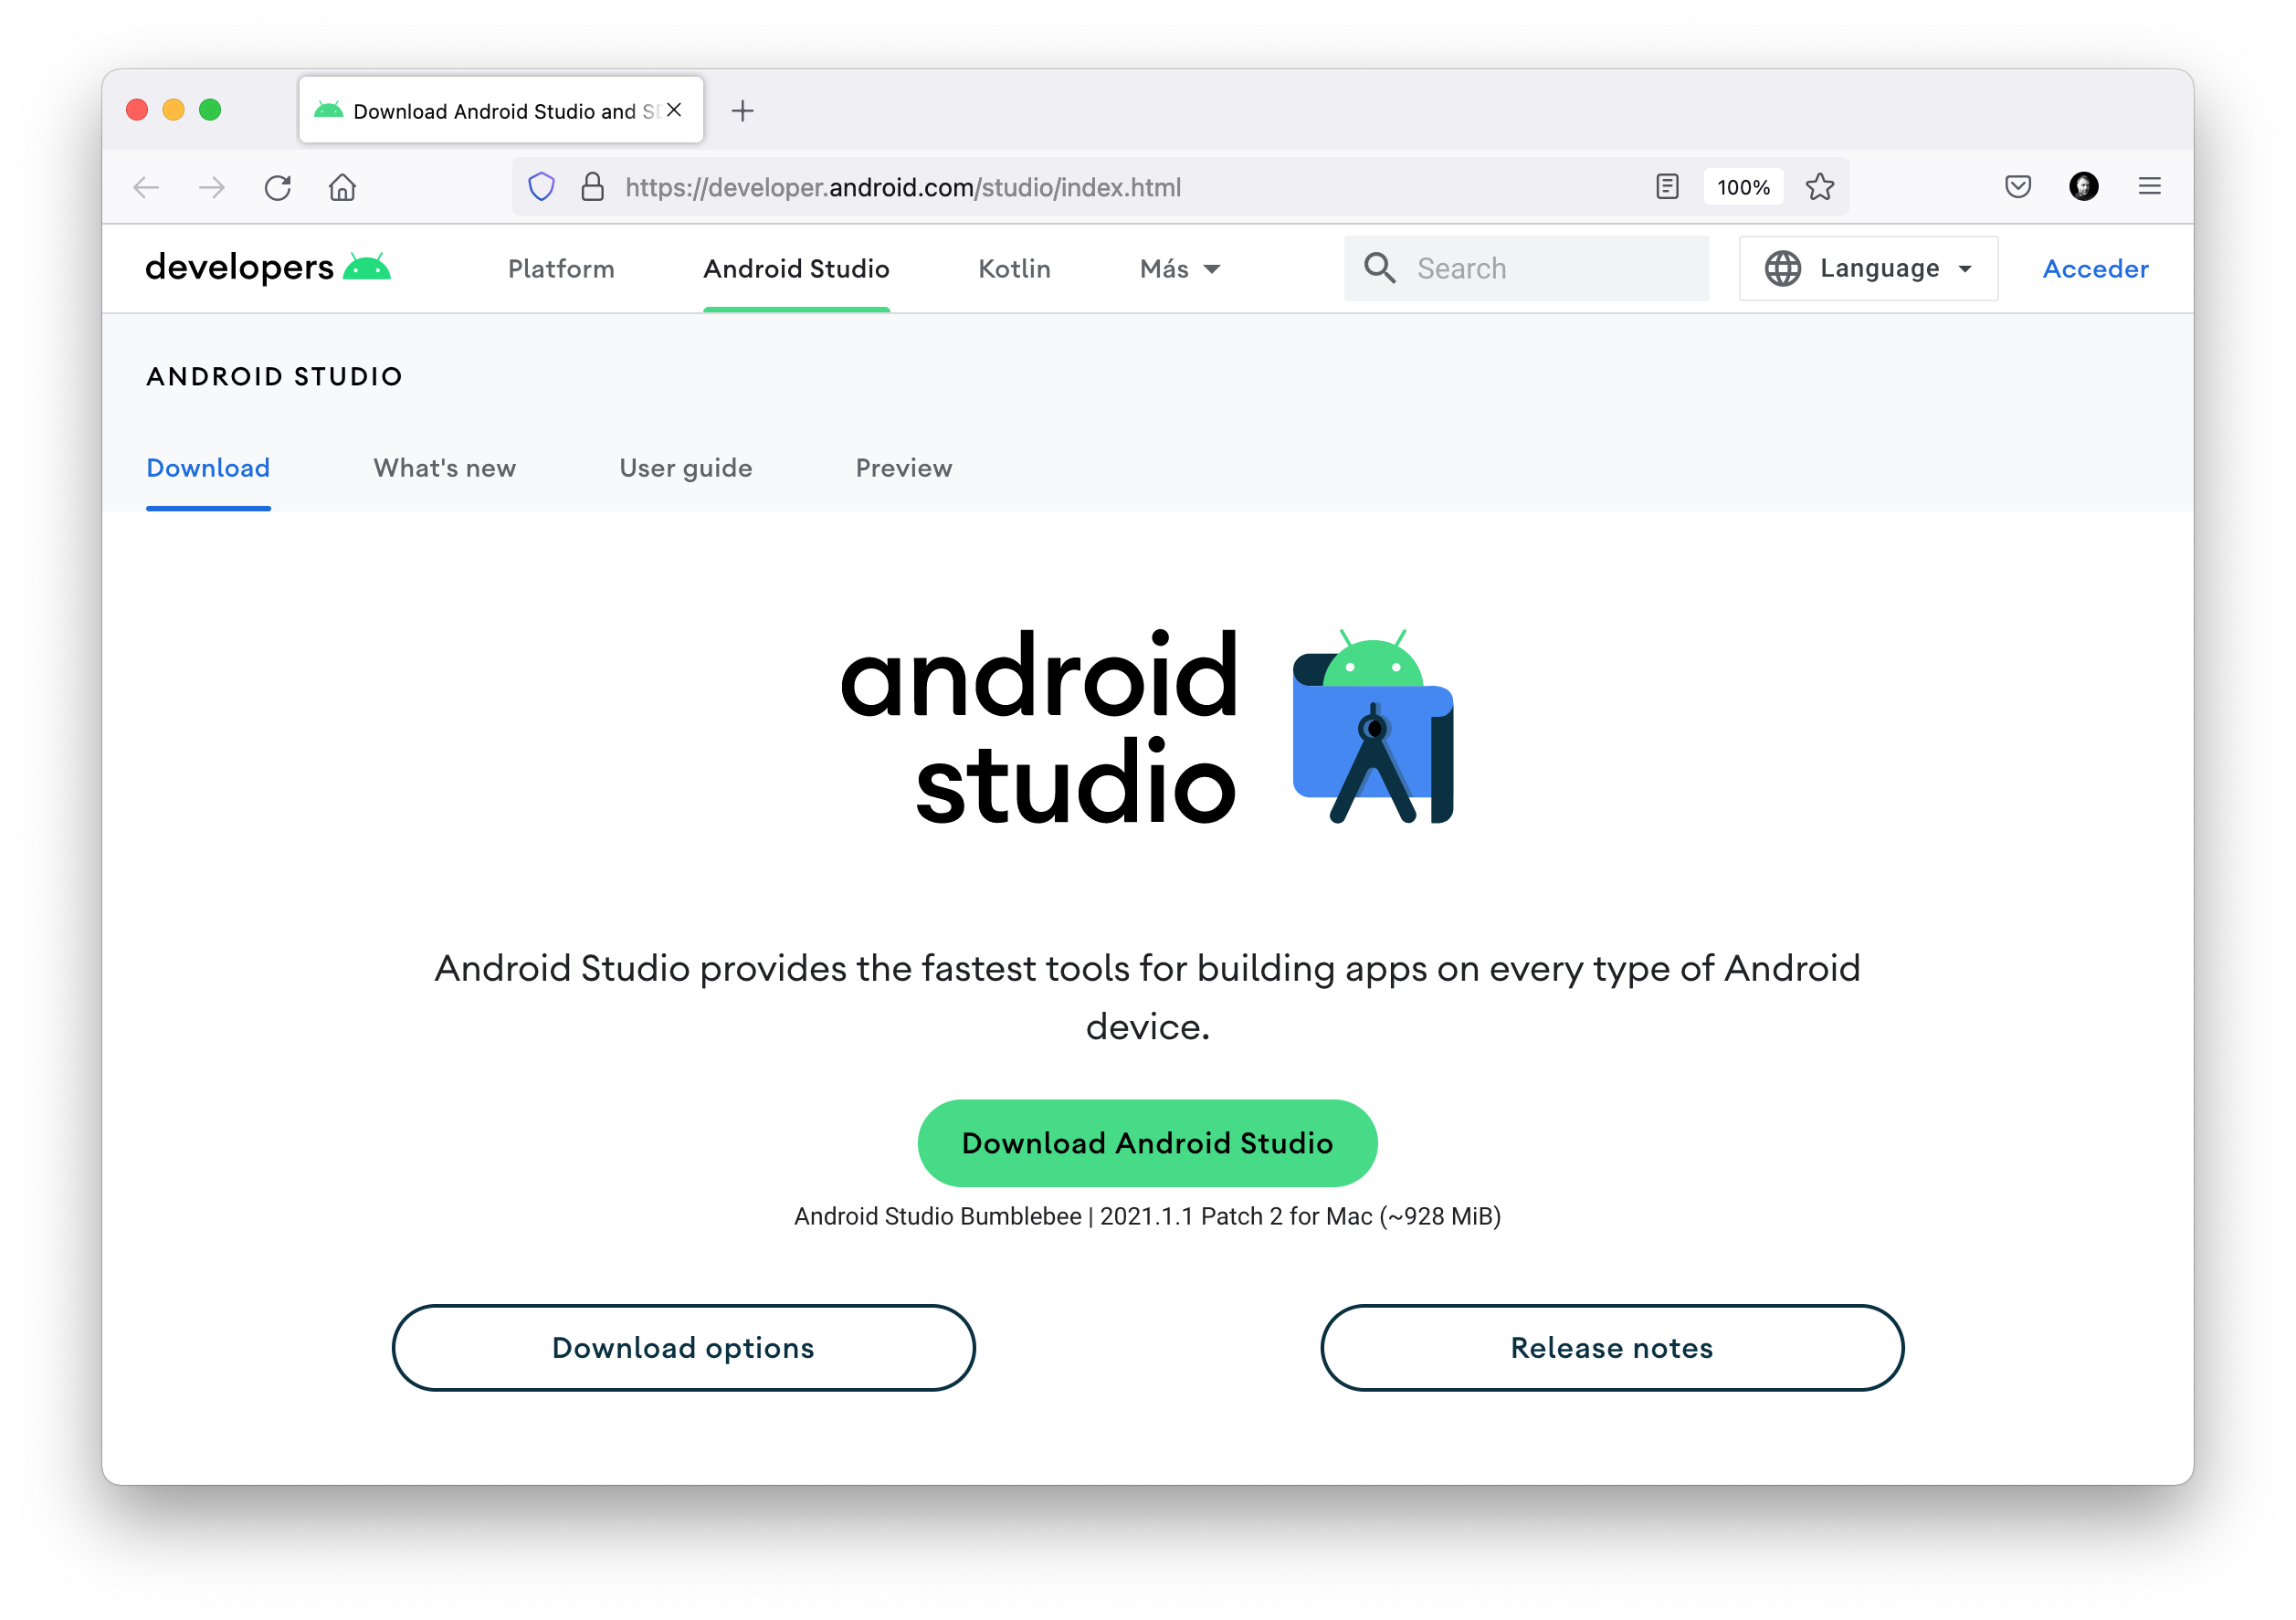Click the padlock site info icon
2296x1620 pixels.
click(x=592, y=187)
